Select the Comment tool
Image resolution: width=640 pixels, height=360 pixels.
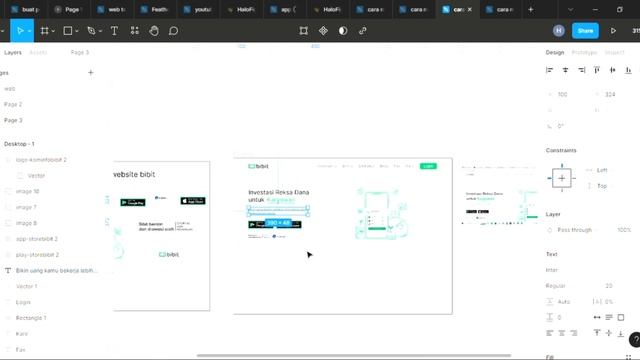point(173,31)
